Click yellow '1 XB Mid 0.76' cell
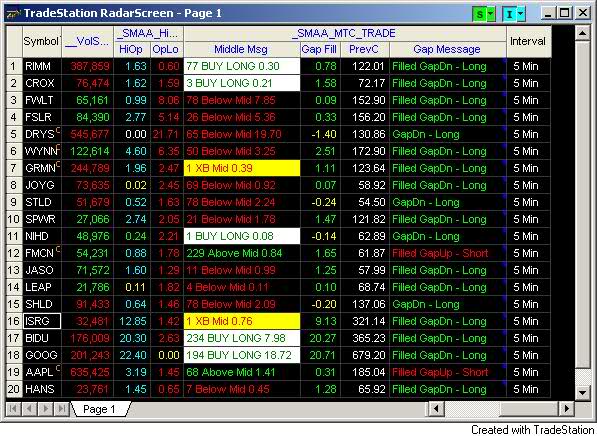This screenshot has height=436, width=597. (x=242, y=321)
